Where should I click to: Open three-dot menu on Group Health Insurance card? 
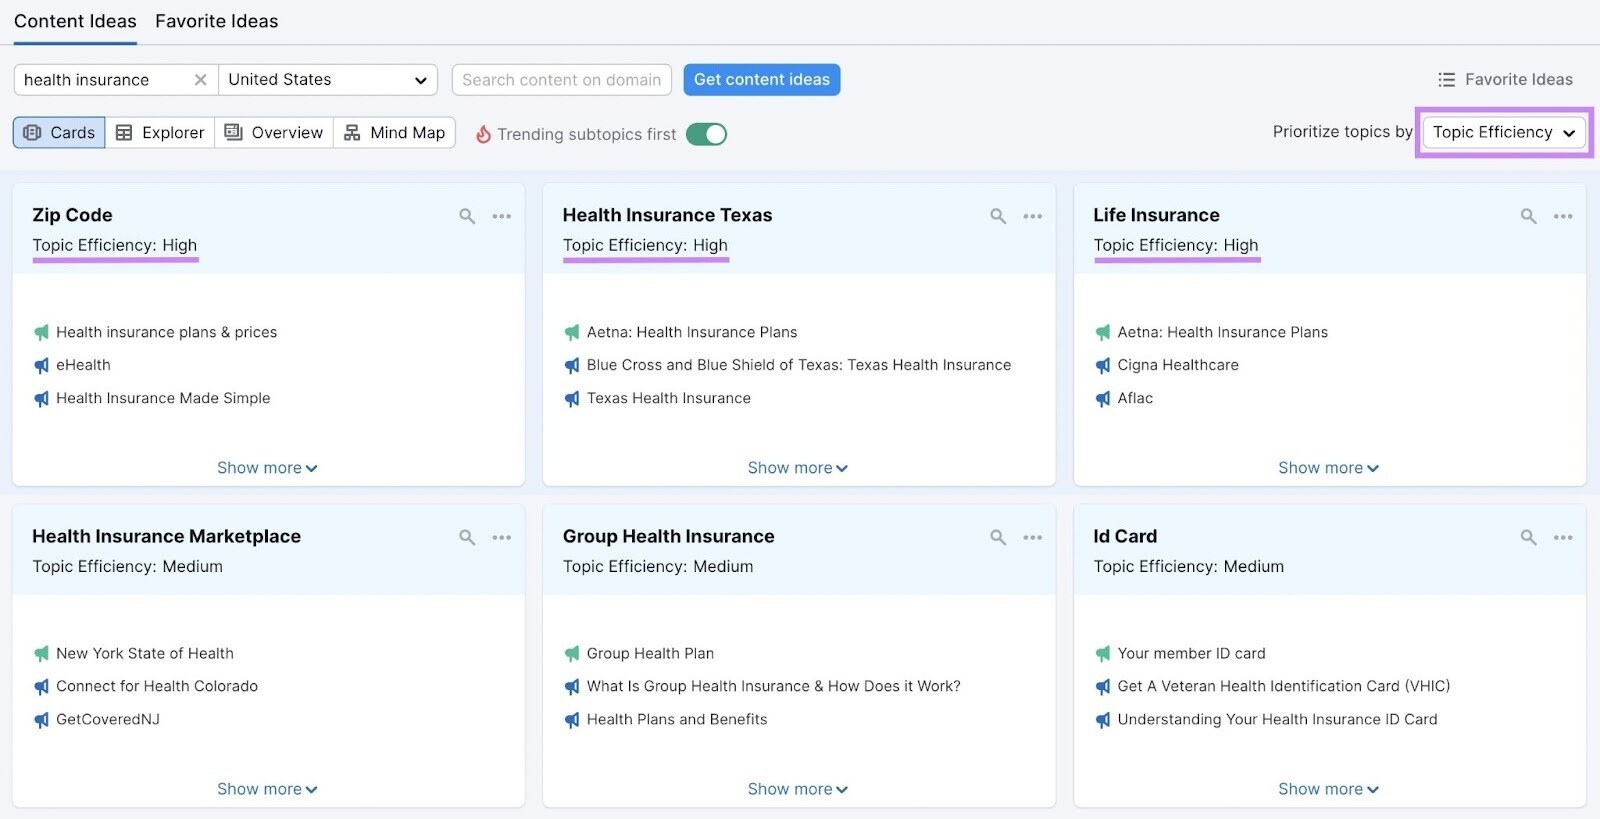[1033, 537]
